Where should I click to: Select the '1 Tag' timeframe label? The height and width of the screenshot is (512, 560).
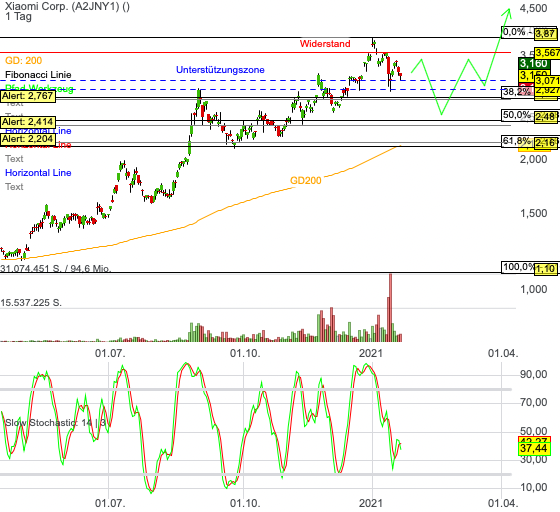[18, 16]
